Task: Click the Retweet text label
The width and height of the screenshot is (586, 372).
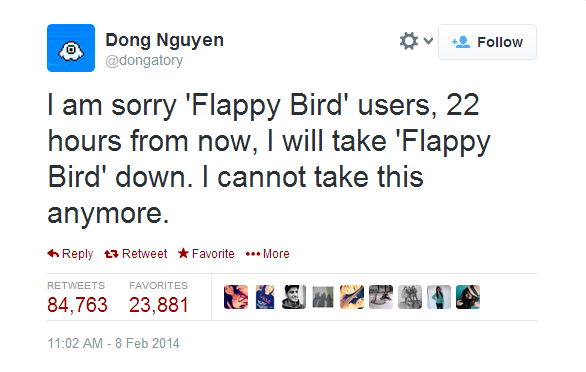Action: [144, 254]
